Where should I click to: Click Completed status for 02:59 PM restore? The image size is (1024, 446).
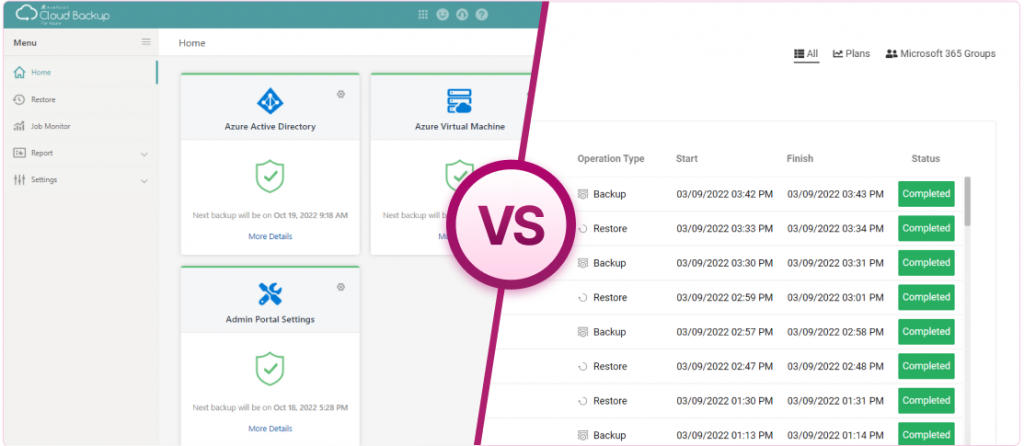coord(926,297)
